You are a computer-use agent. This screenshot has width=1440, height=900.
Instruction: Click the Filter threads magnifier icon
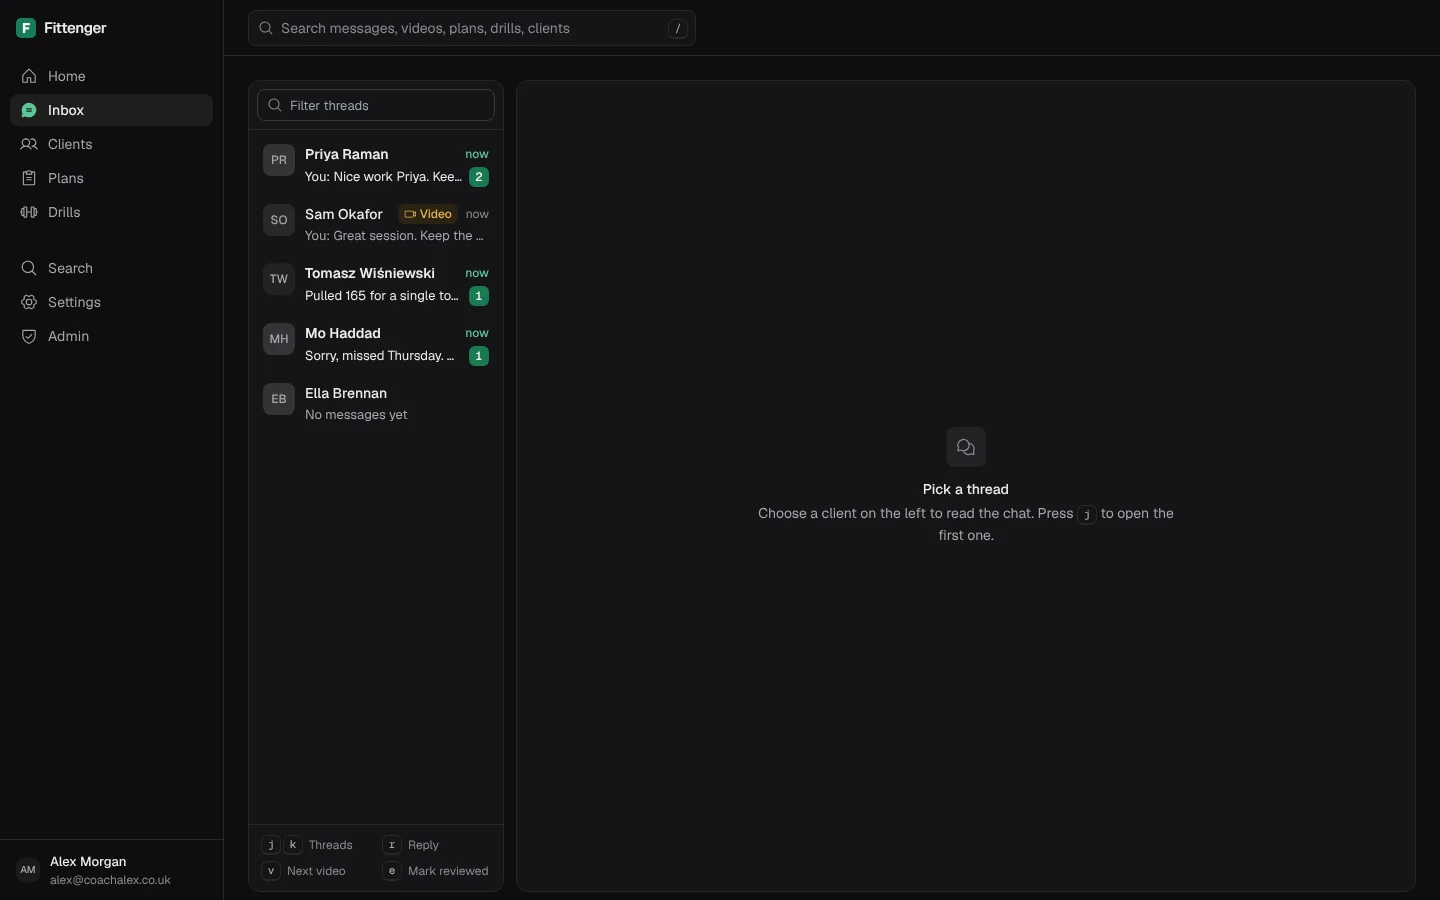click(x=275, y=105)
